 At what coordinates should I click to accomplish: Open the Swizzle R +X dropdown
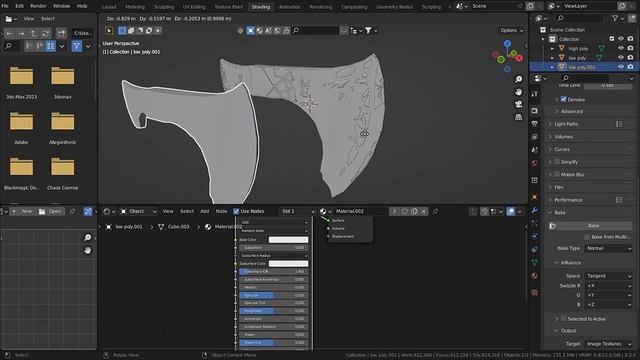(608, 286)
